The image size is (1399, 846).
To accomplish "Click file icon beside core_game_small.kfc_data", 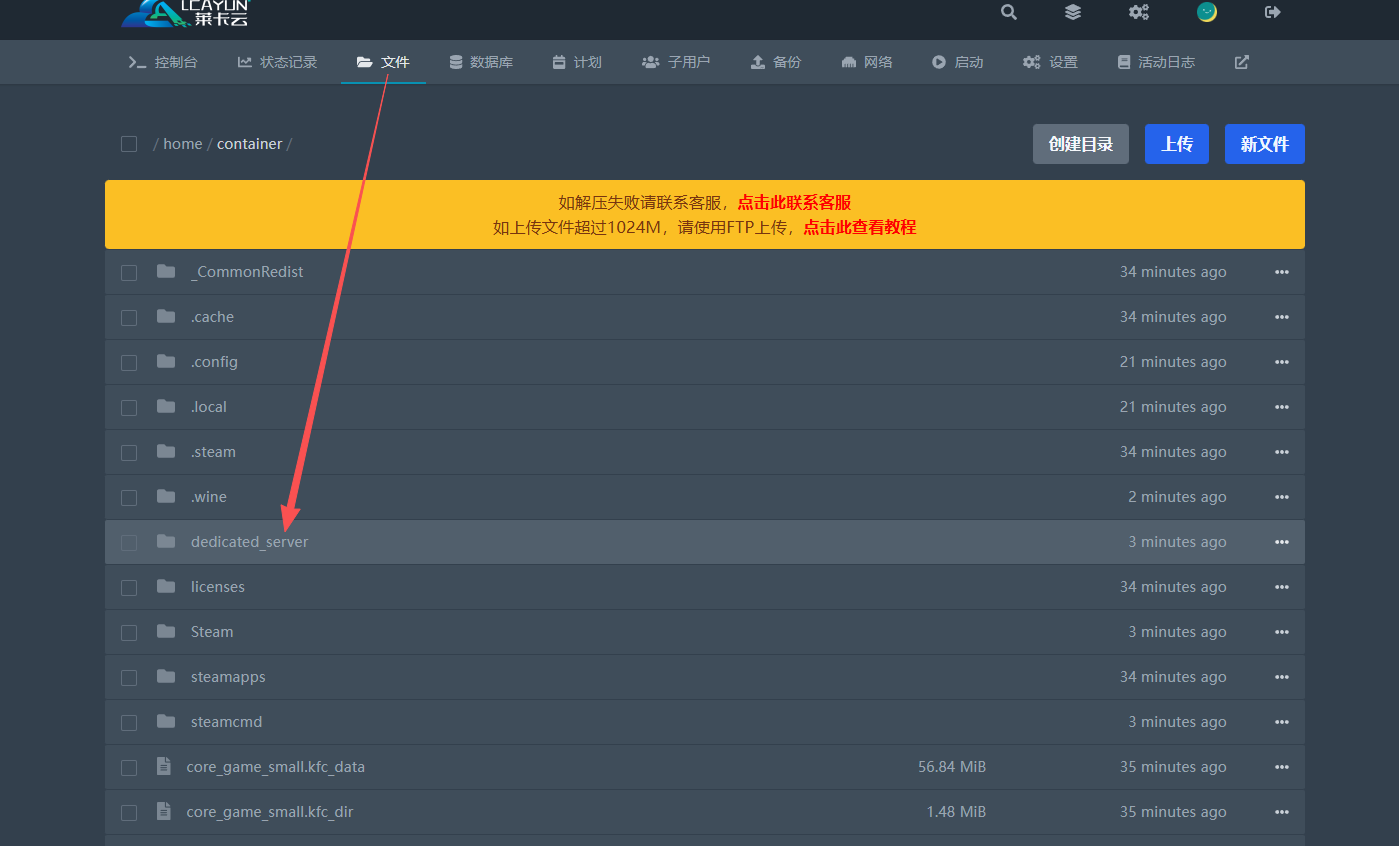I will point(163,767).
